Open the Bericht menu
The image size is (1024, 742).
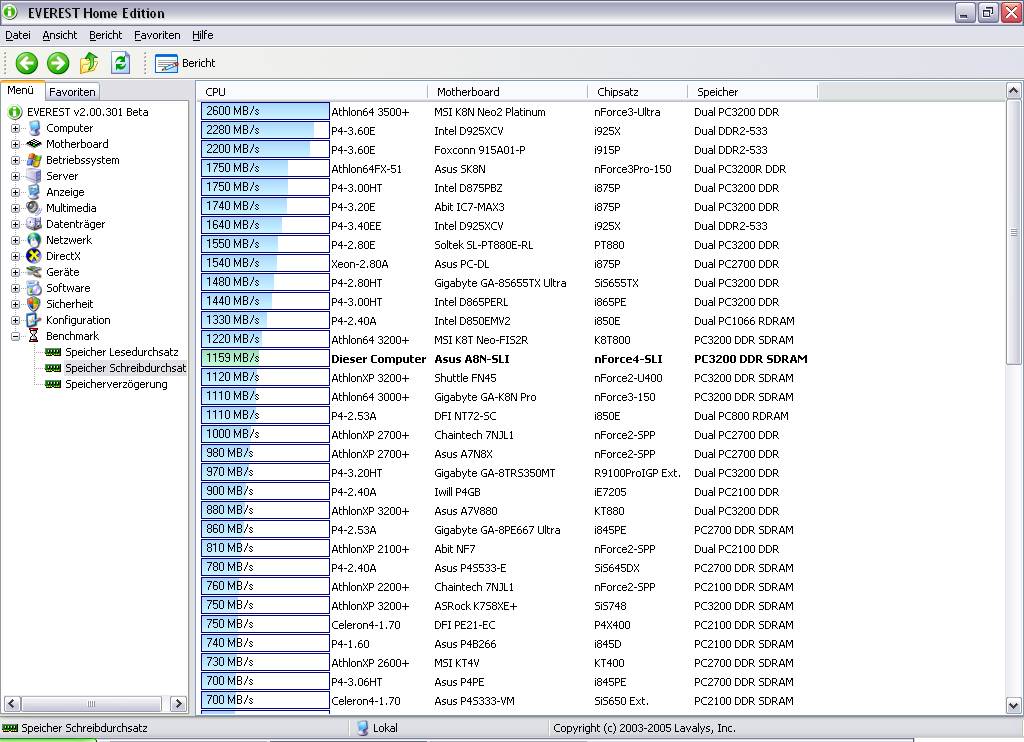pos(106,35)
